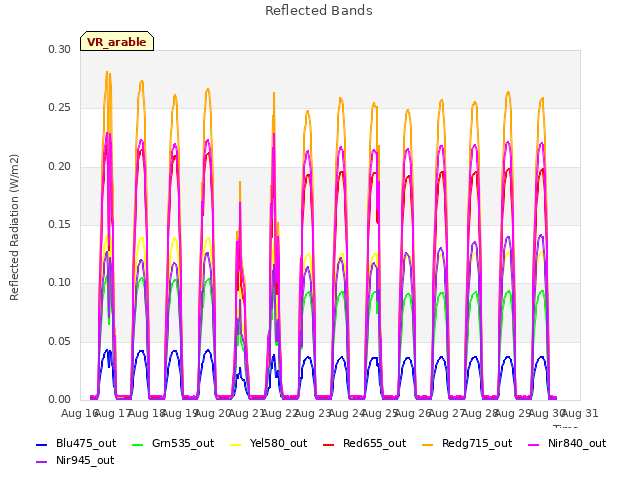Click the green Grn535_out legend swatch
The width and height of the screenshot is (640, 480).
[x=138, y=444]
